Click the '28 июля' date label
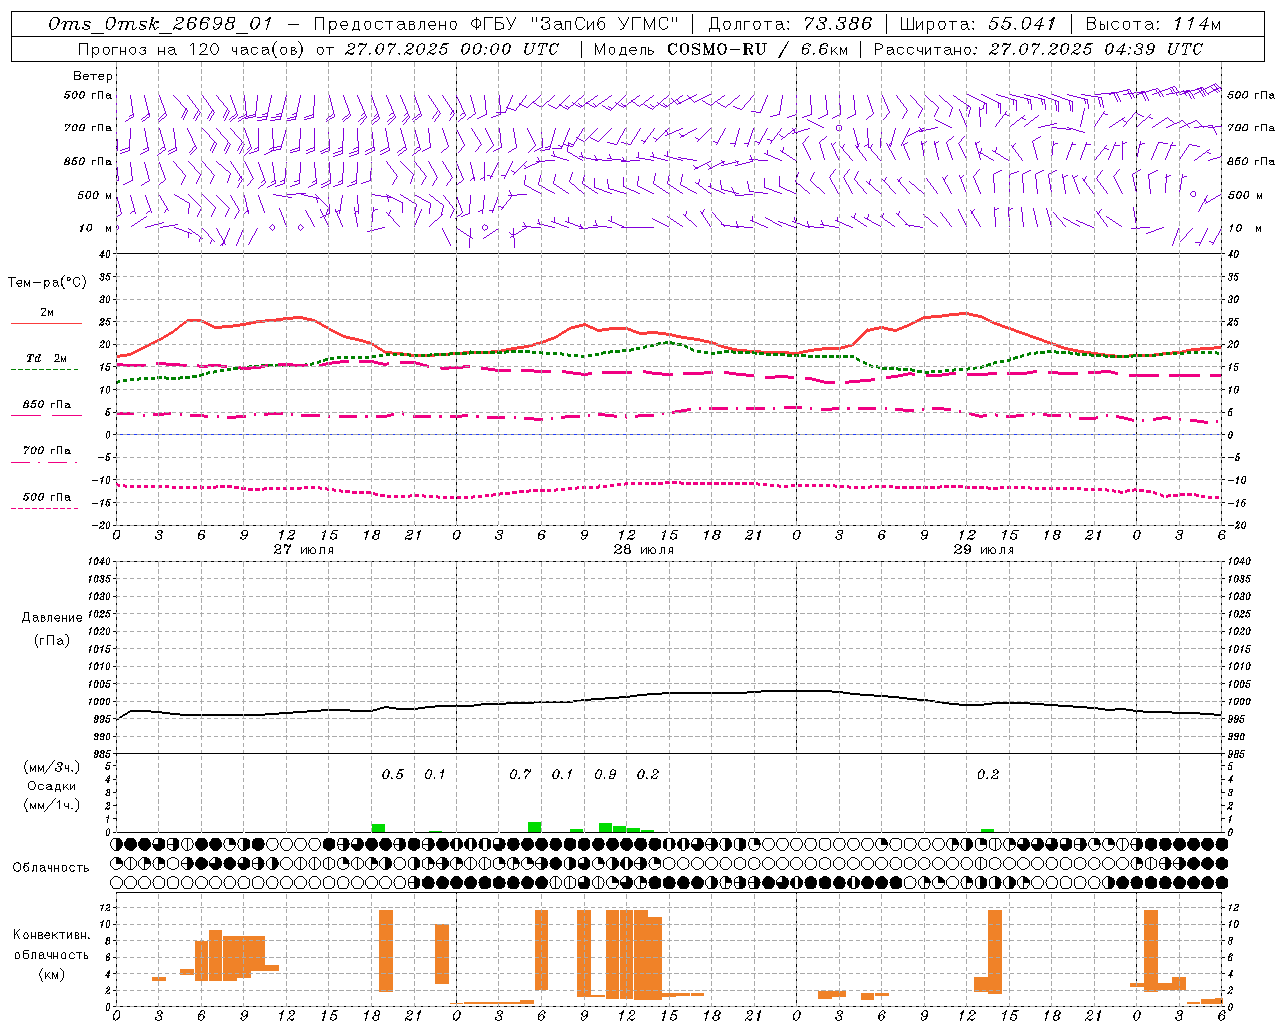 pos(644,550)
